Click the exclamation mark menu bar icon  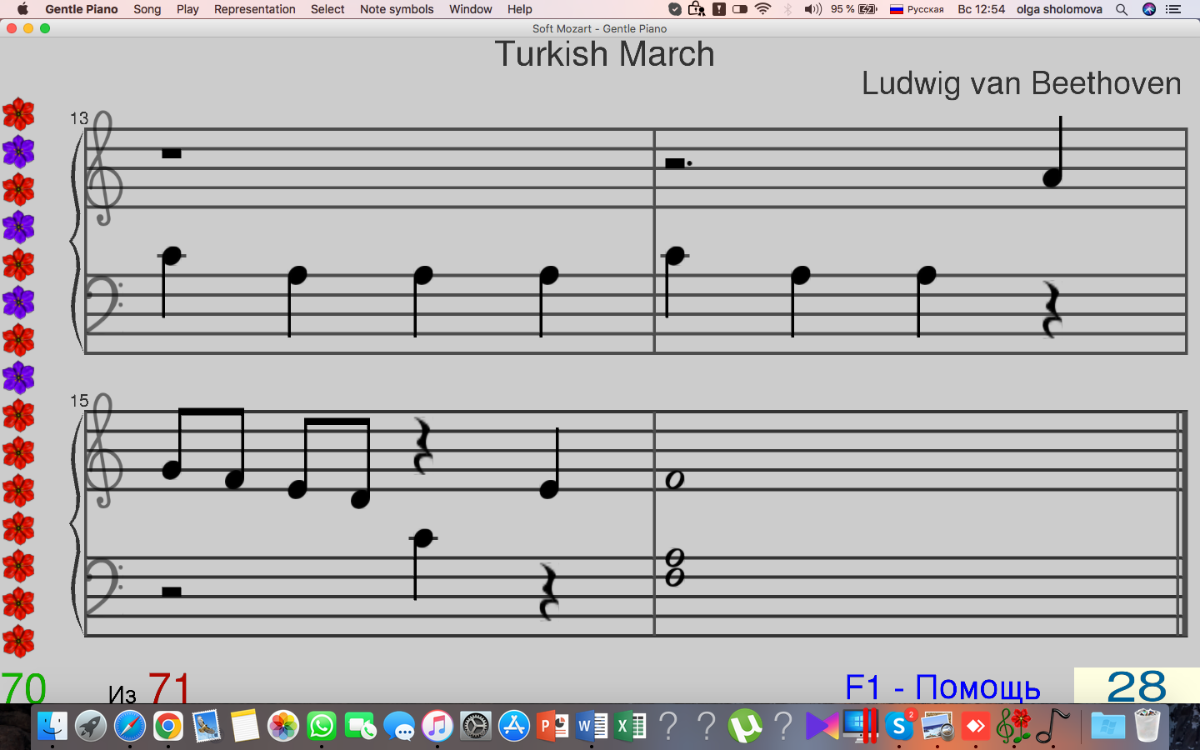tap(719, 9)
